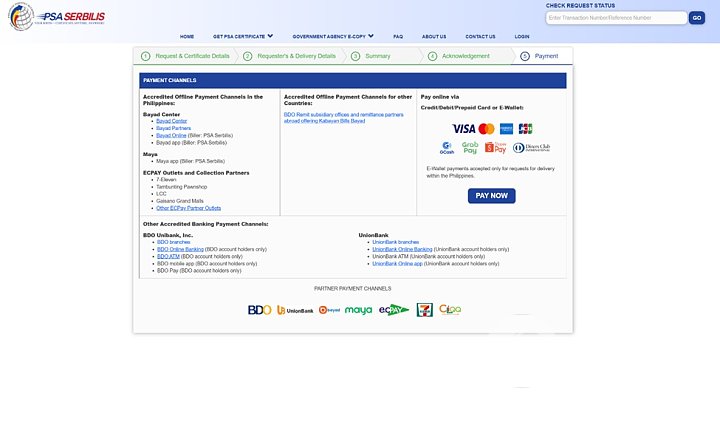Click step 3 circle icon
Screen dimensions: 720x425
tap(355, 56)
